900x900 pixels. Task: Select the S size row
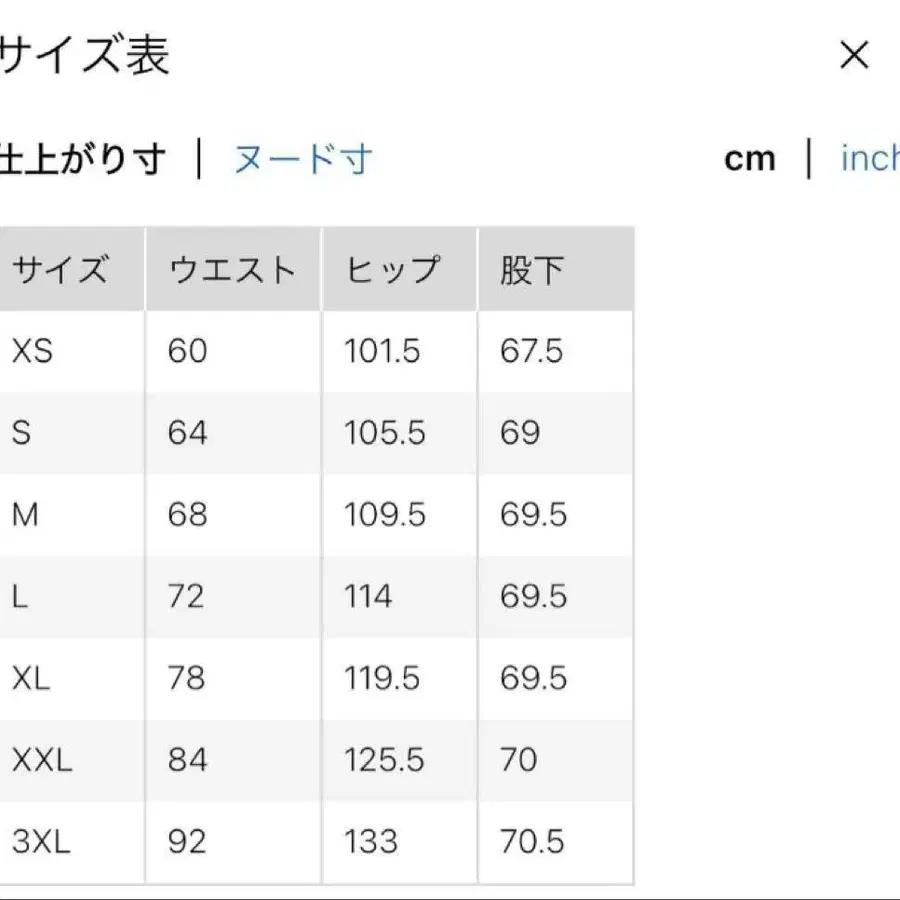(22, 433)
